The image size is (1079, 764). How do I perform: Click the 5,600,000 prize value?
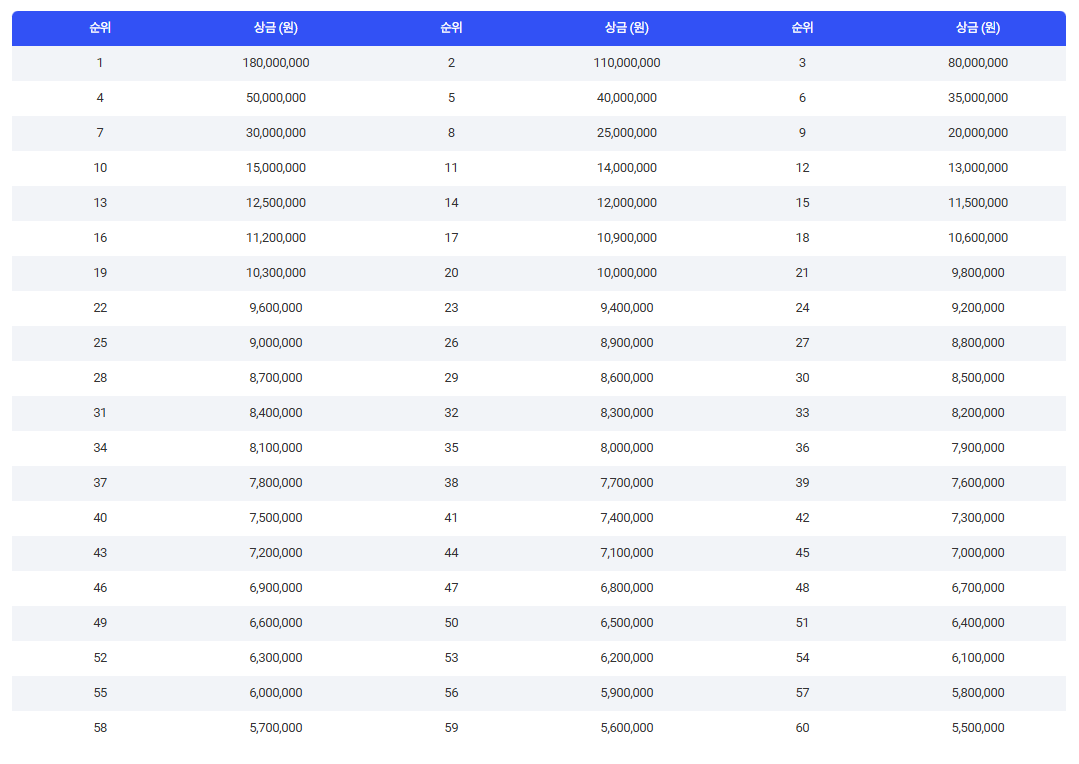click(626, 728)
